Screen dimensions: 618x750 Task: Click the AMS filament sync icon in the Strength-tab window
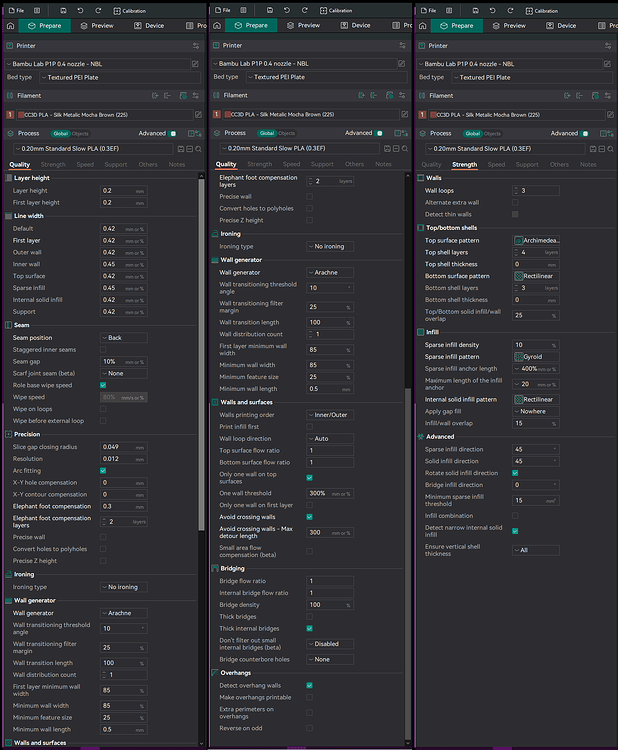pyautogui.click(x=595, y=96)
